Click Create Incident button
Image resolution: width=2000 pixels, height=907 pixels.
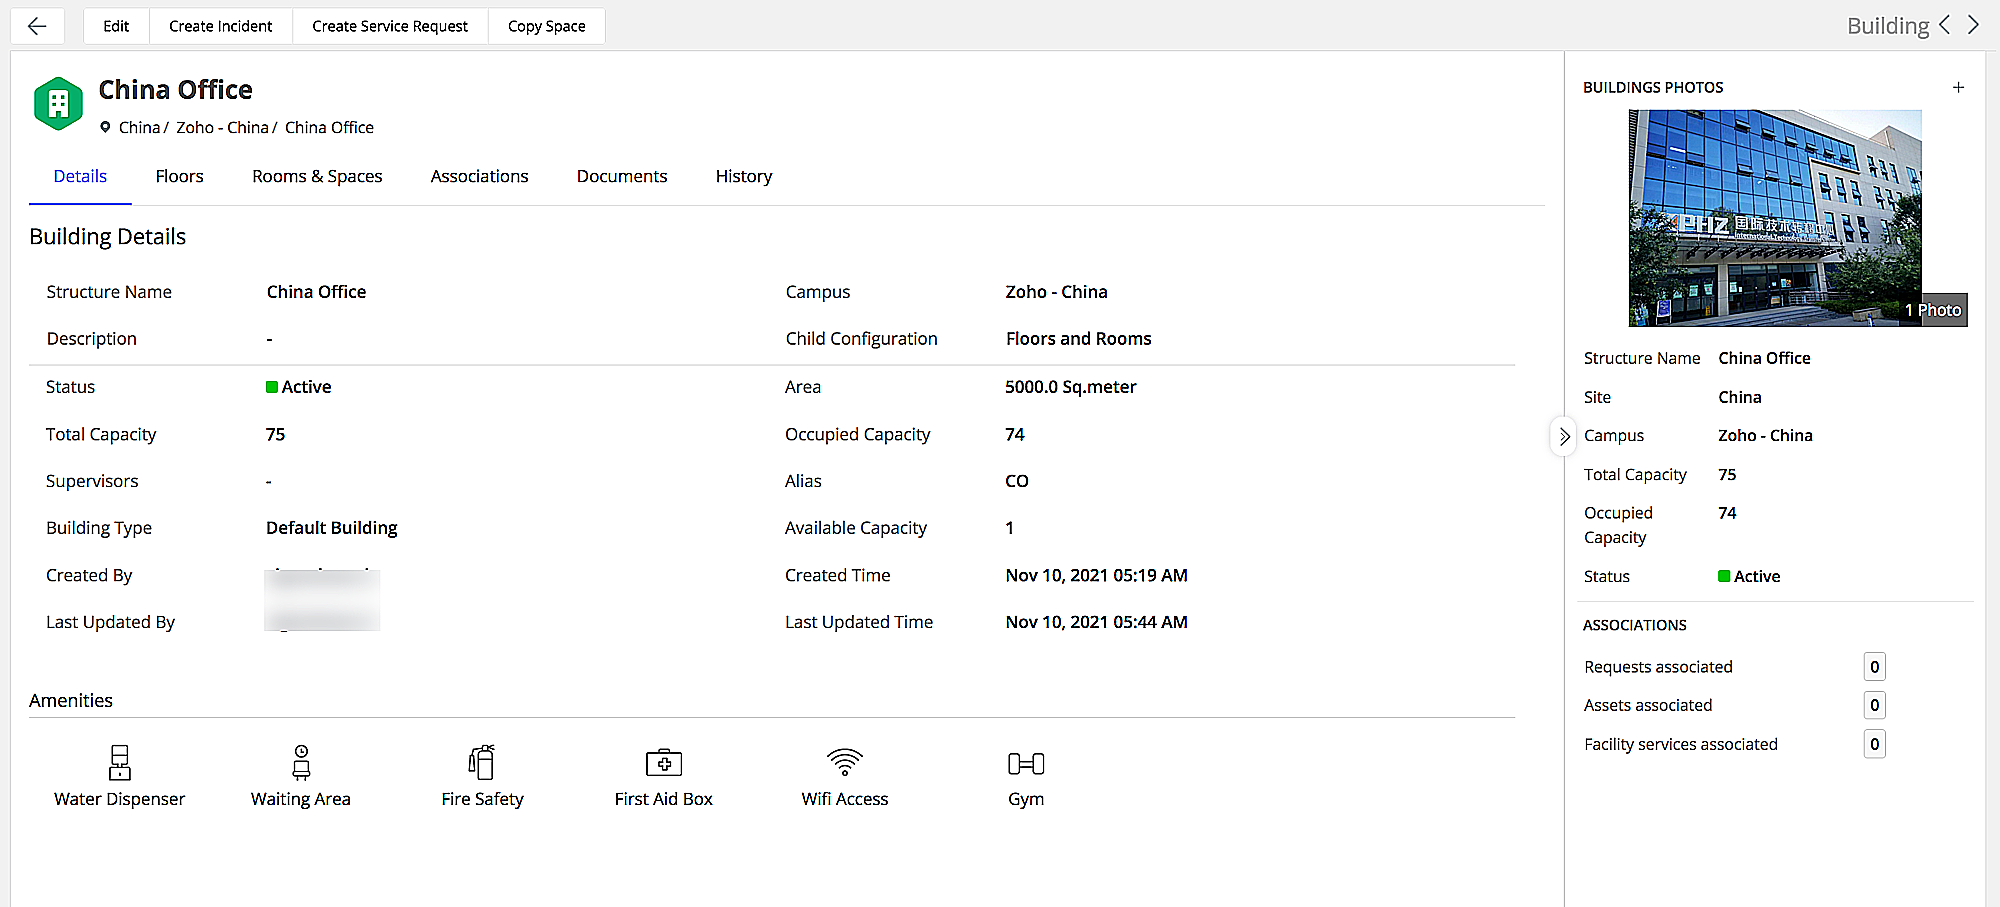(x=220, y=26)
